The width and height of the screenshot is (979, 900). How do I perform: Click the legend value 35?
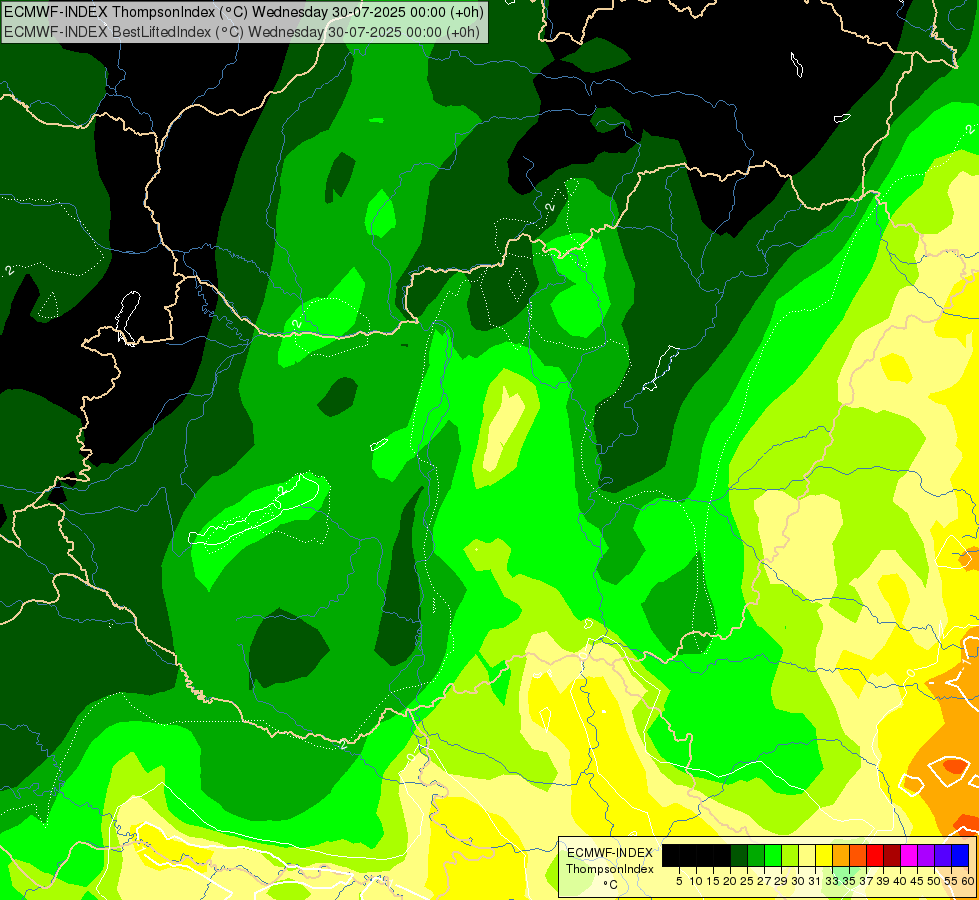pos(849,881)
